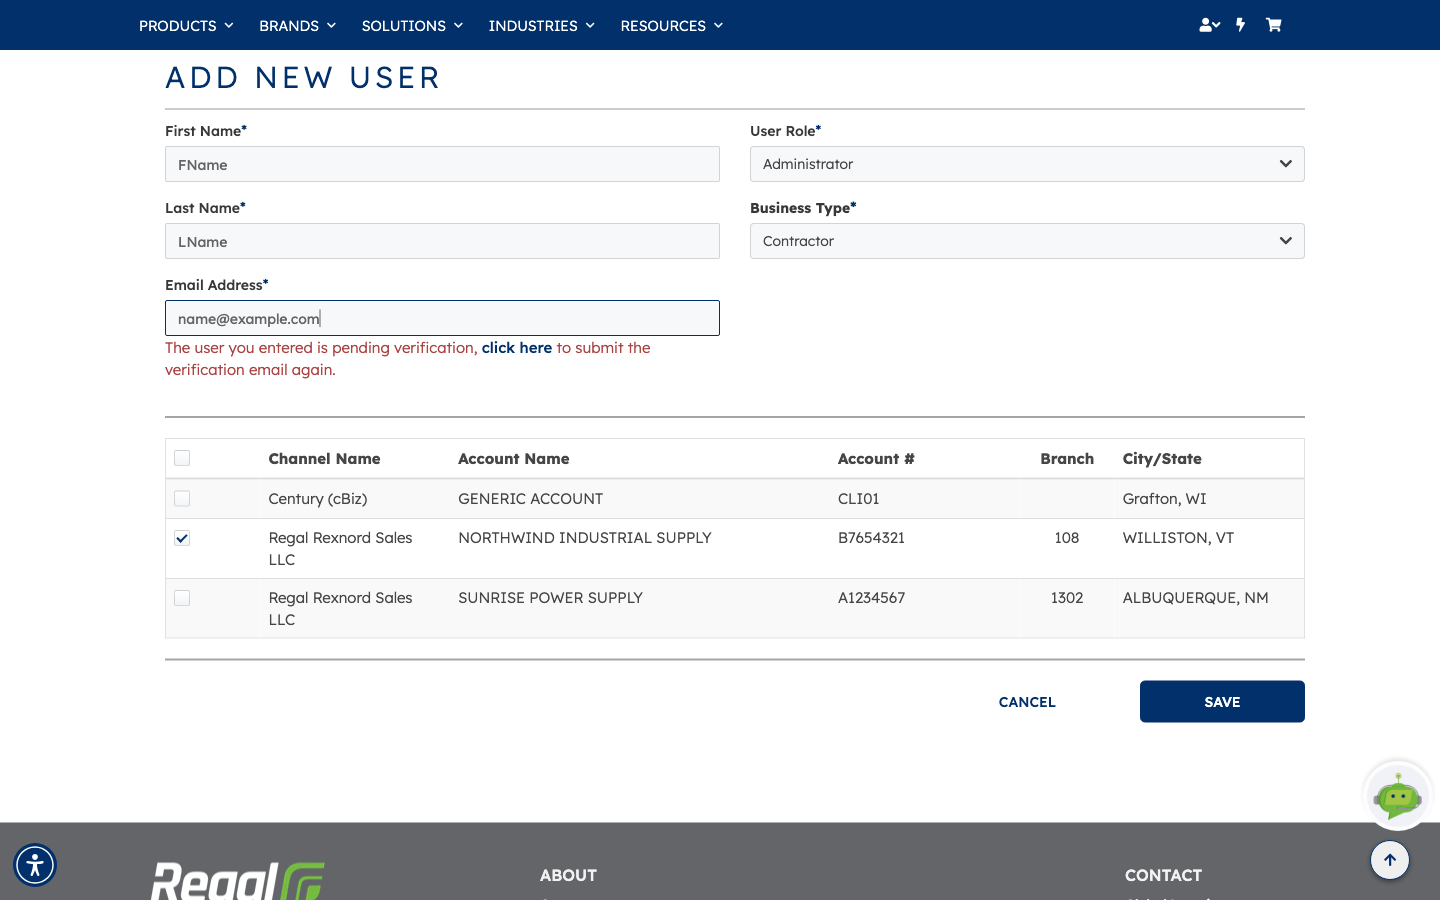Focus the First Name input field

(442, 164)
